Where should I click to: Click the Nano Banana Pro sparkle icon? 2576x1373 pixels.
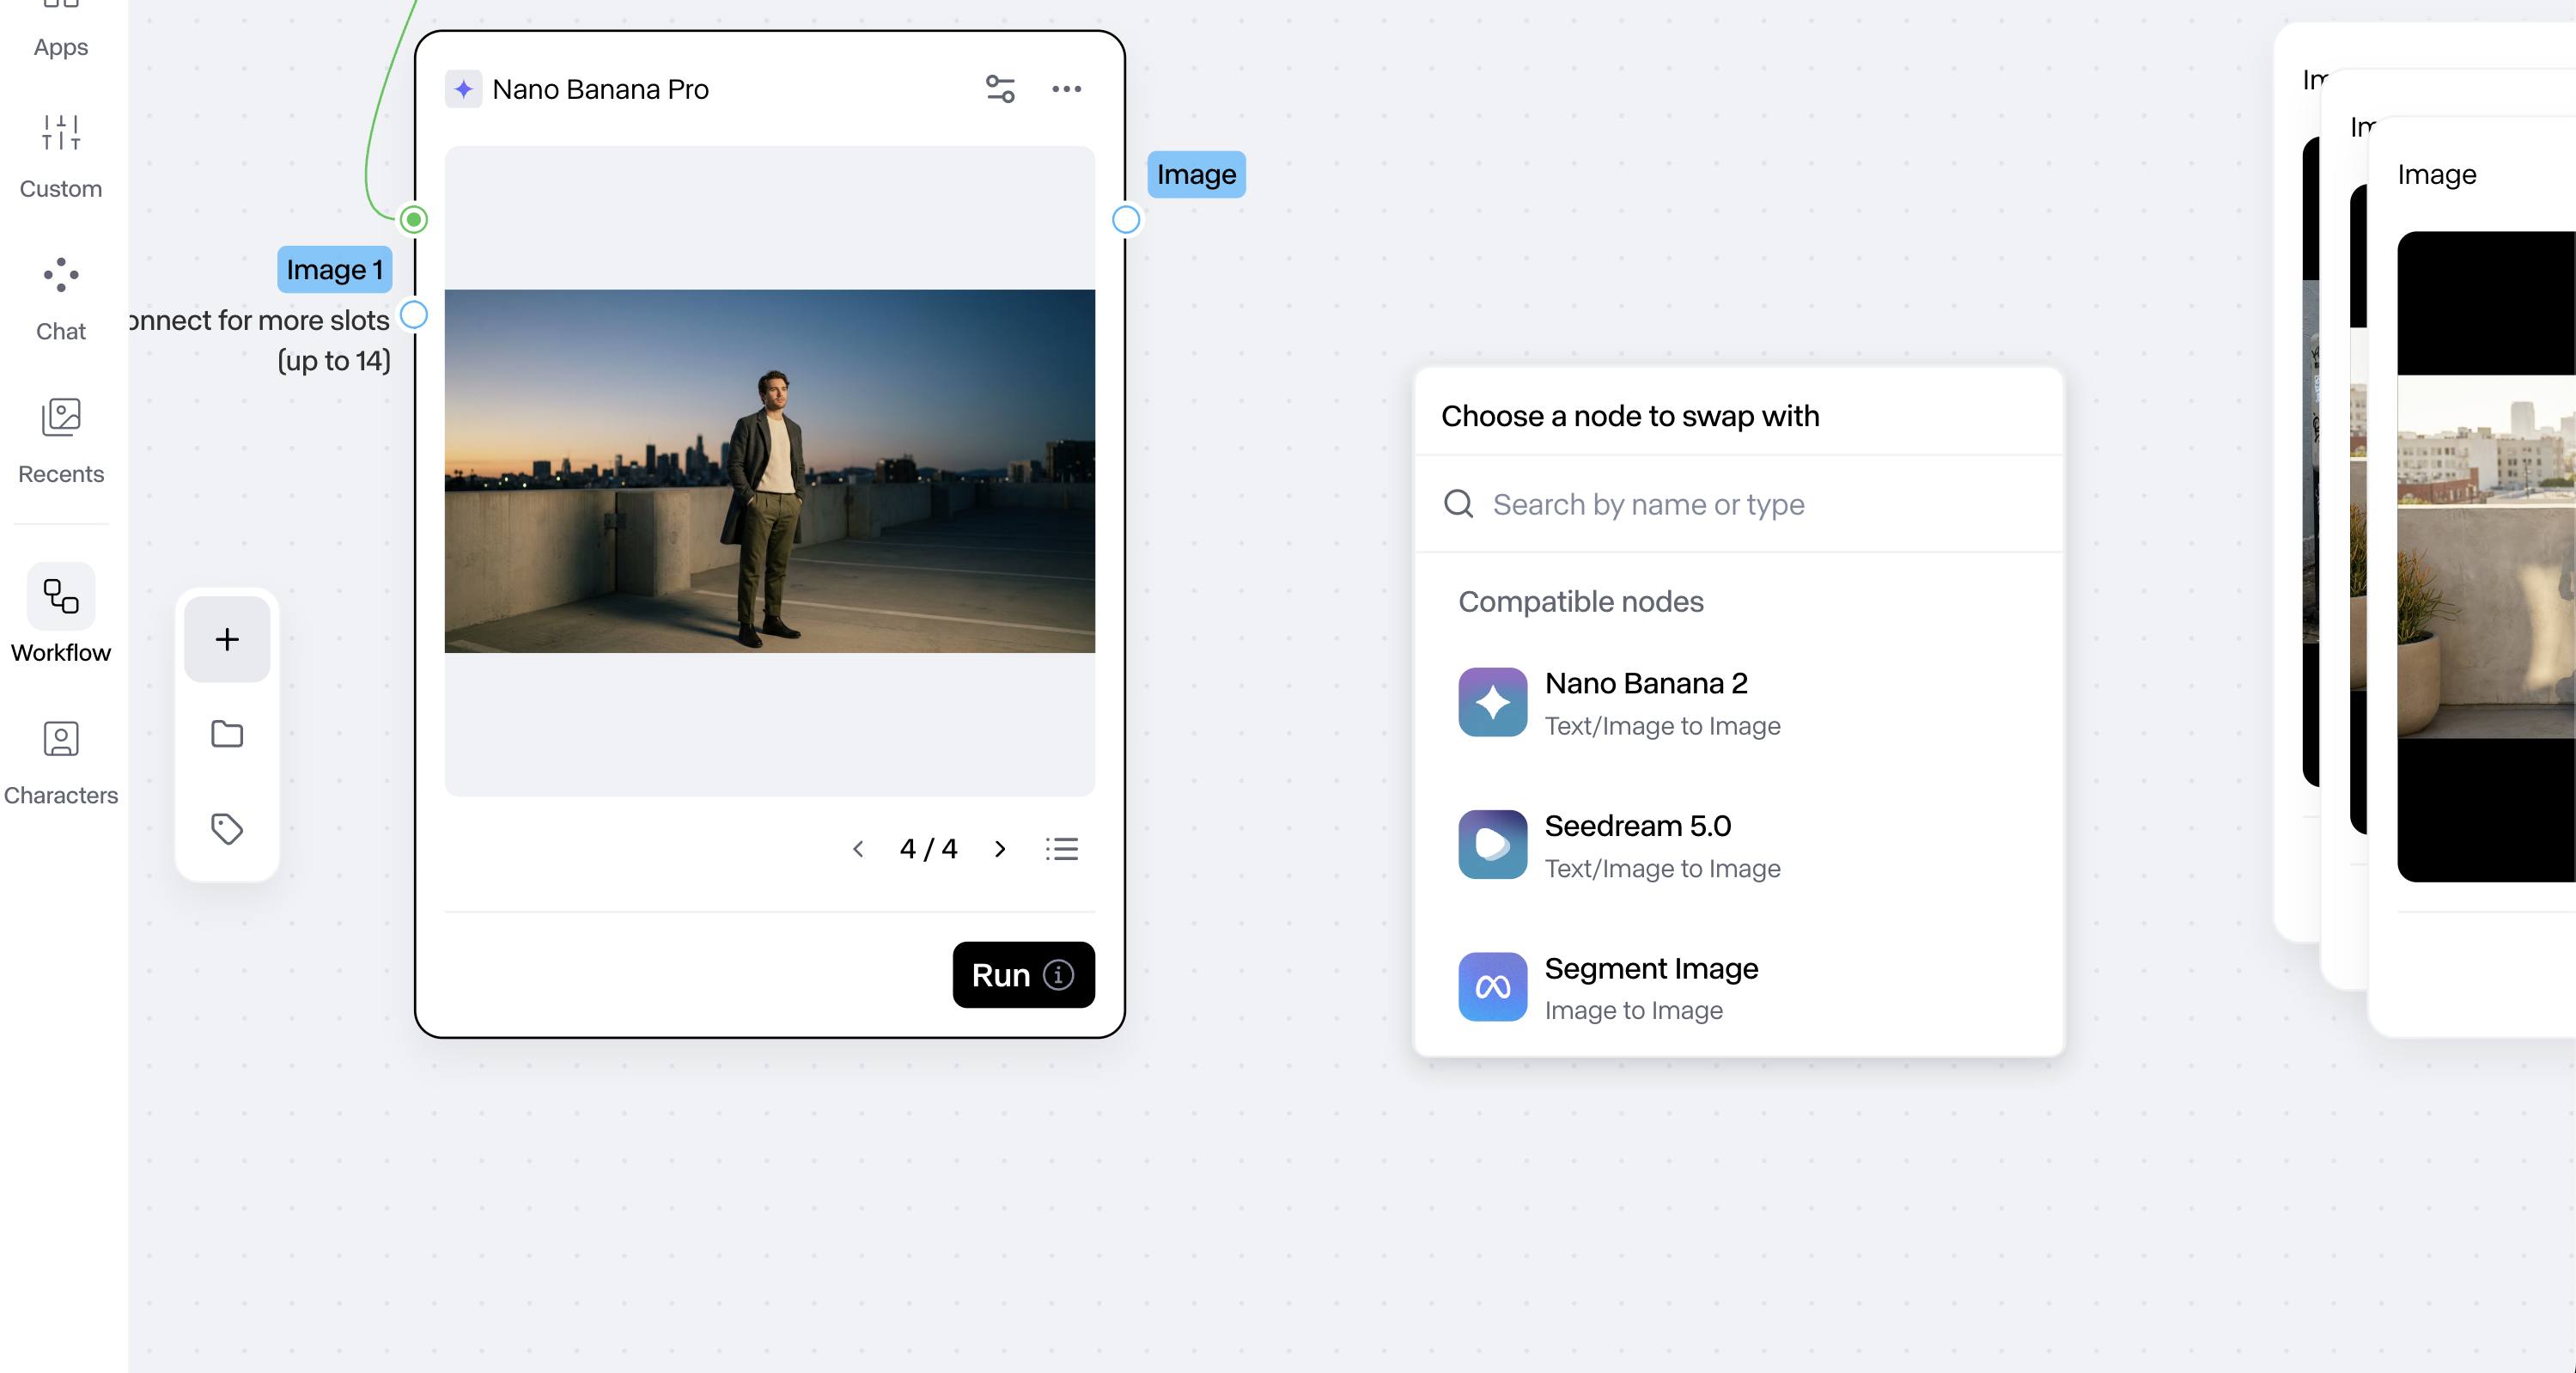point(463,89)
